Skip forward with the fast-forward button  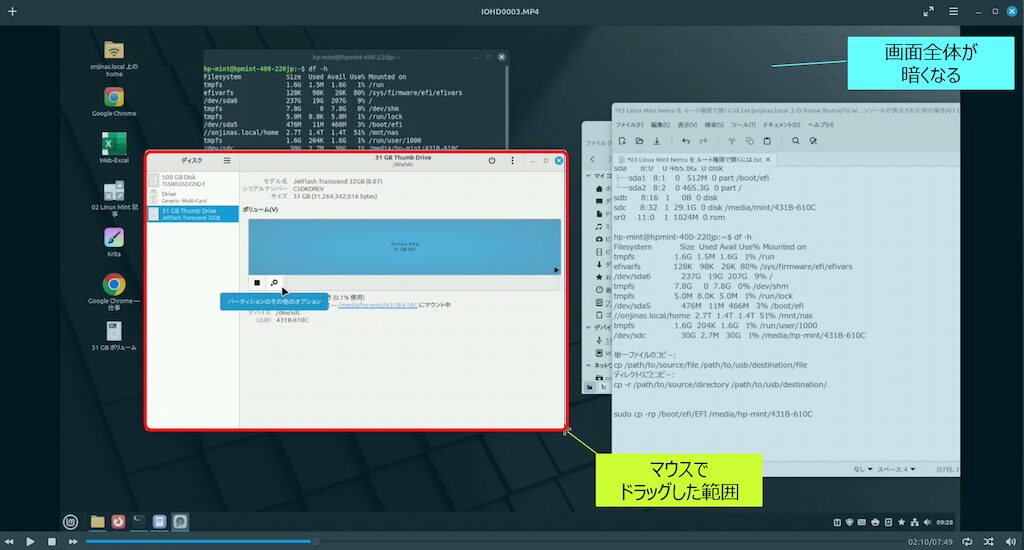[74, 541]
